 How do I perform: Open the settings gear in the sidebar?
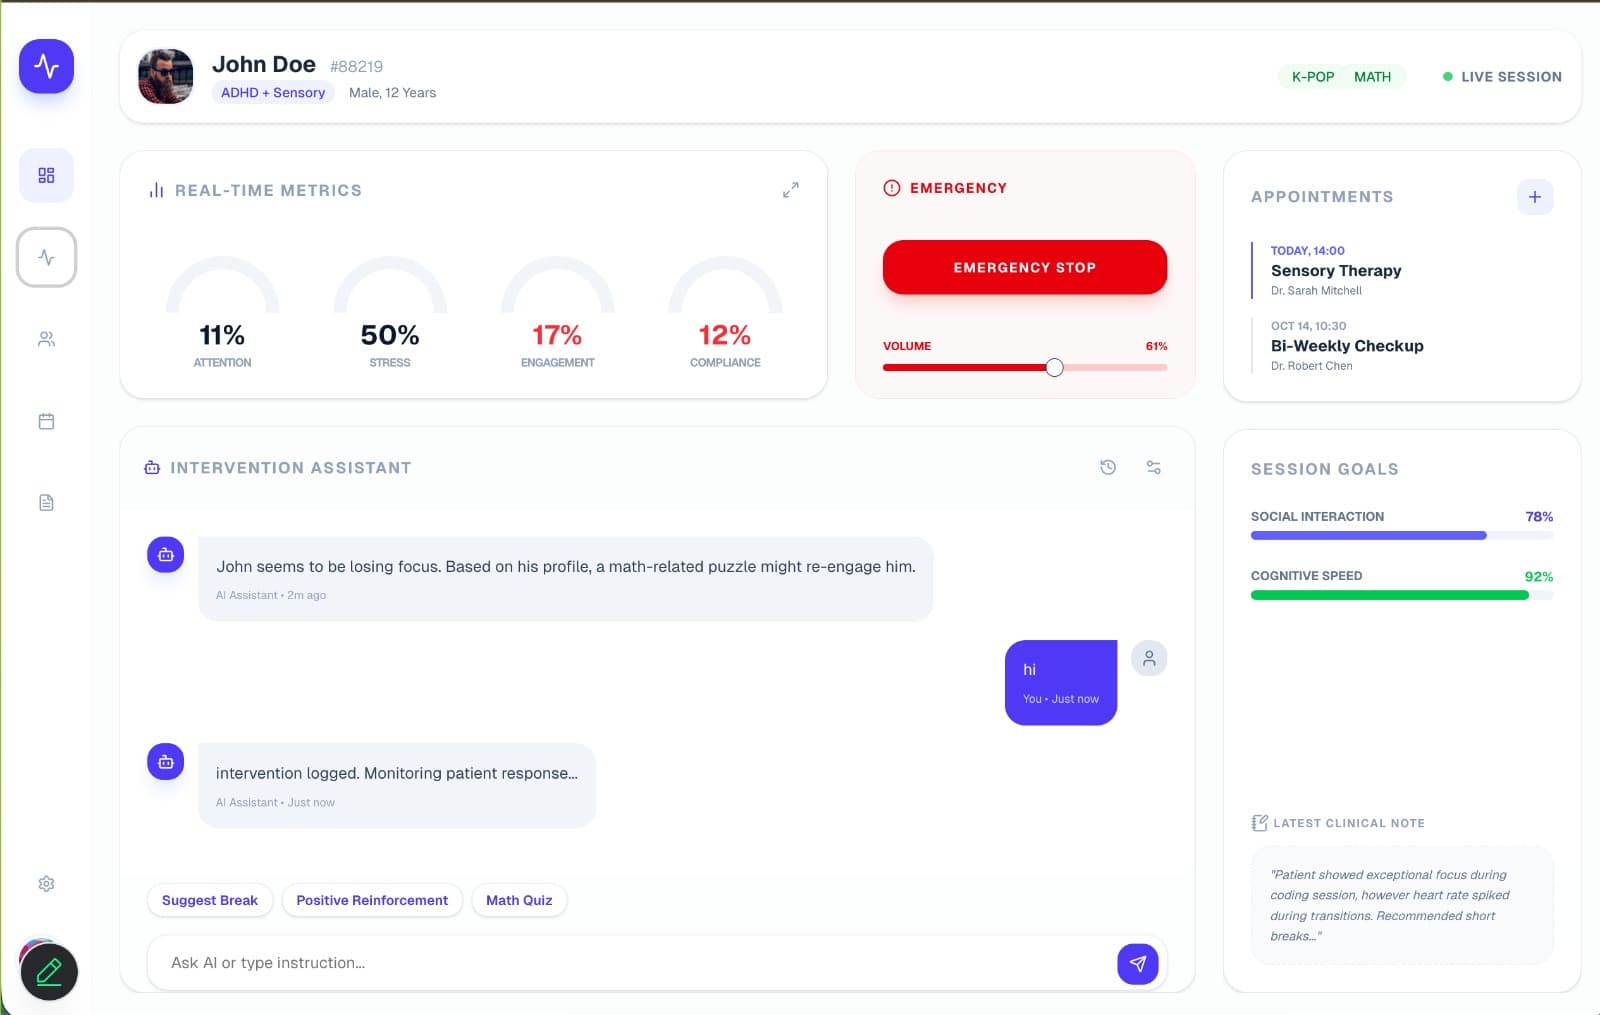point(46,883)
